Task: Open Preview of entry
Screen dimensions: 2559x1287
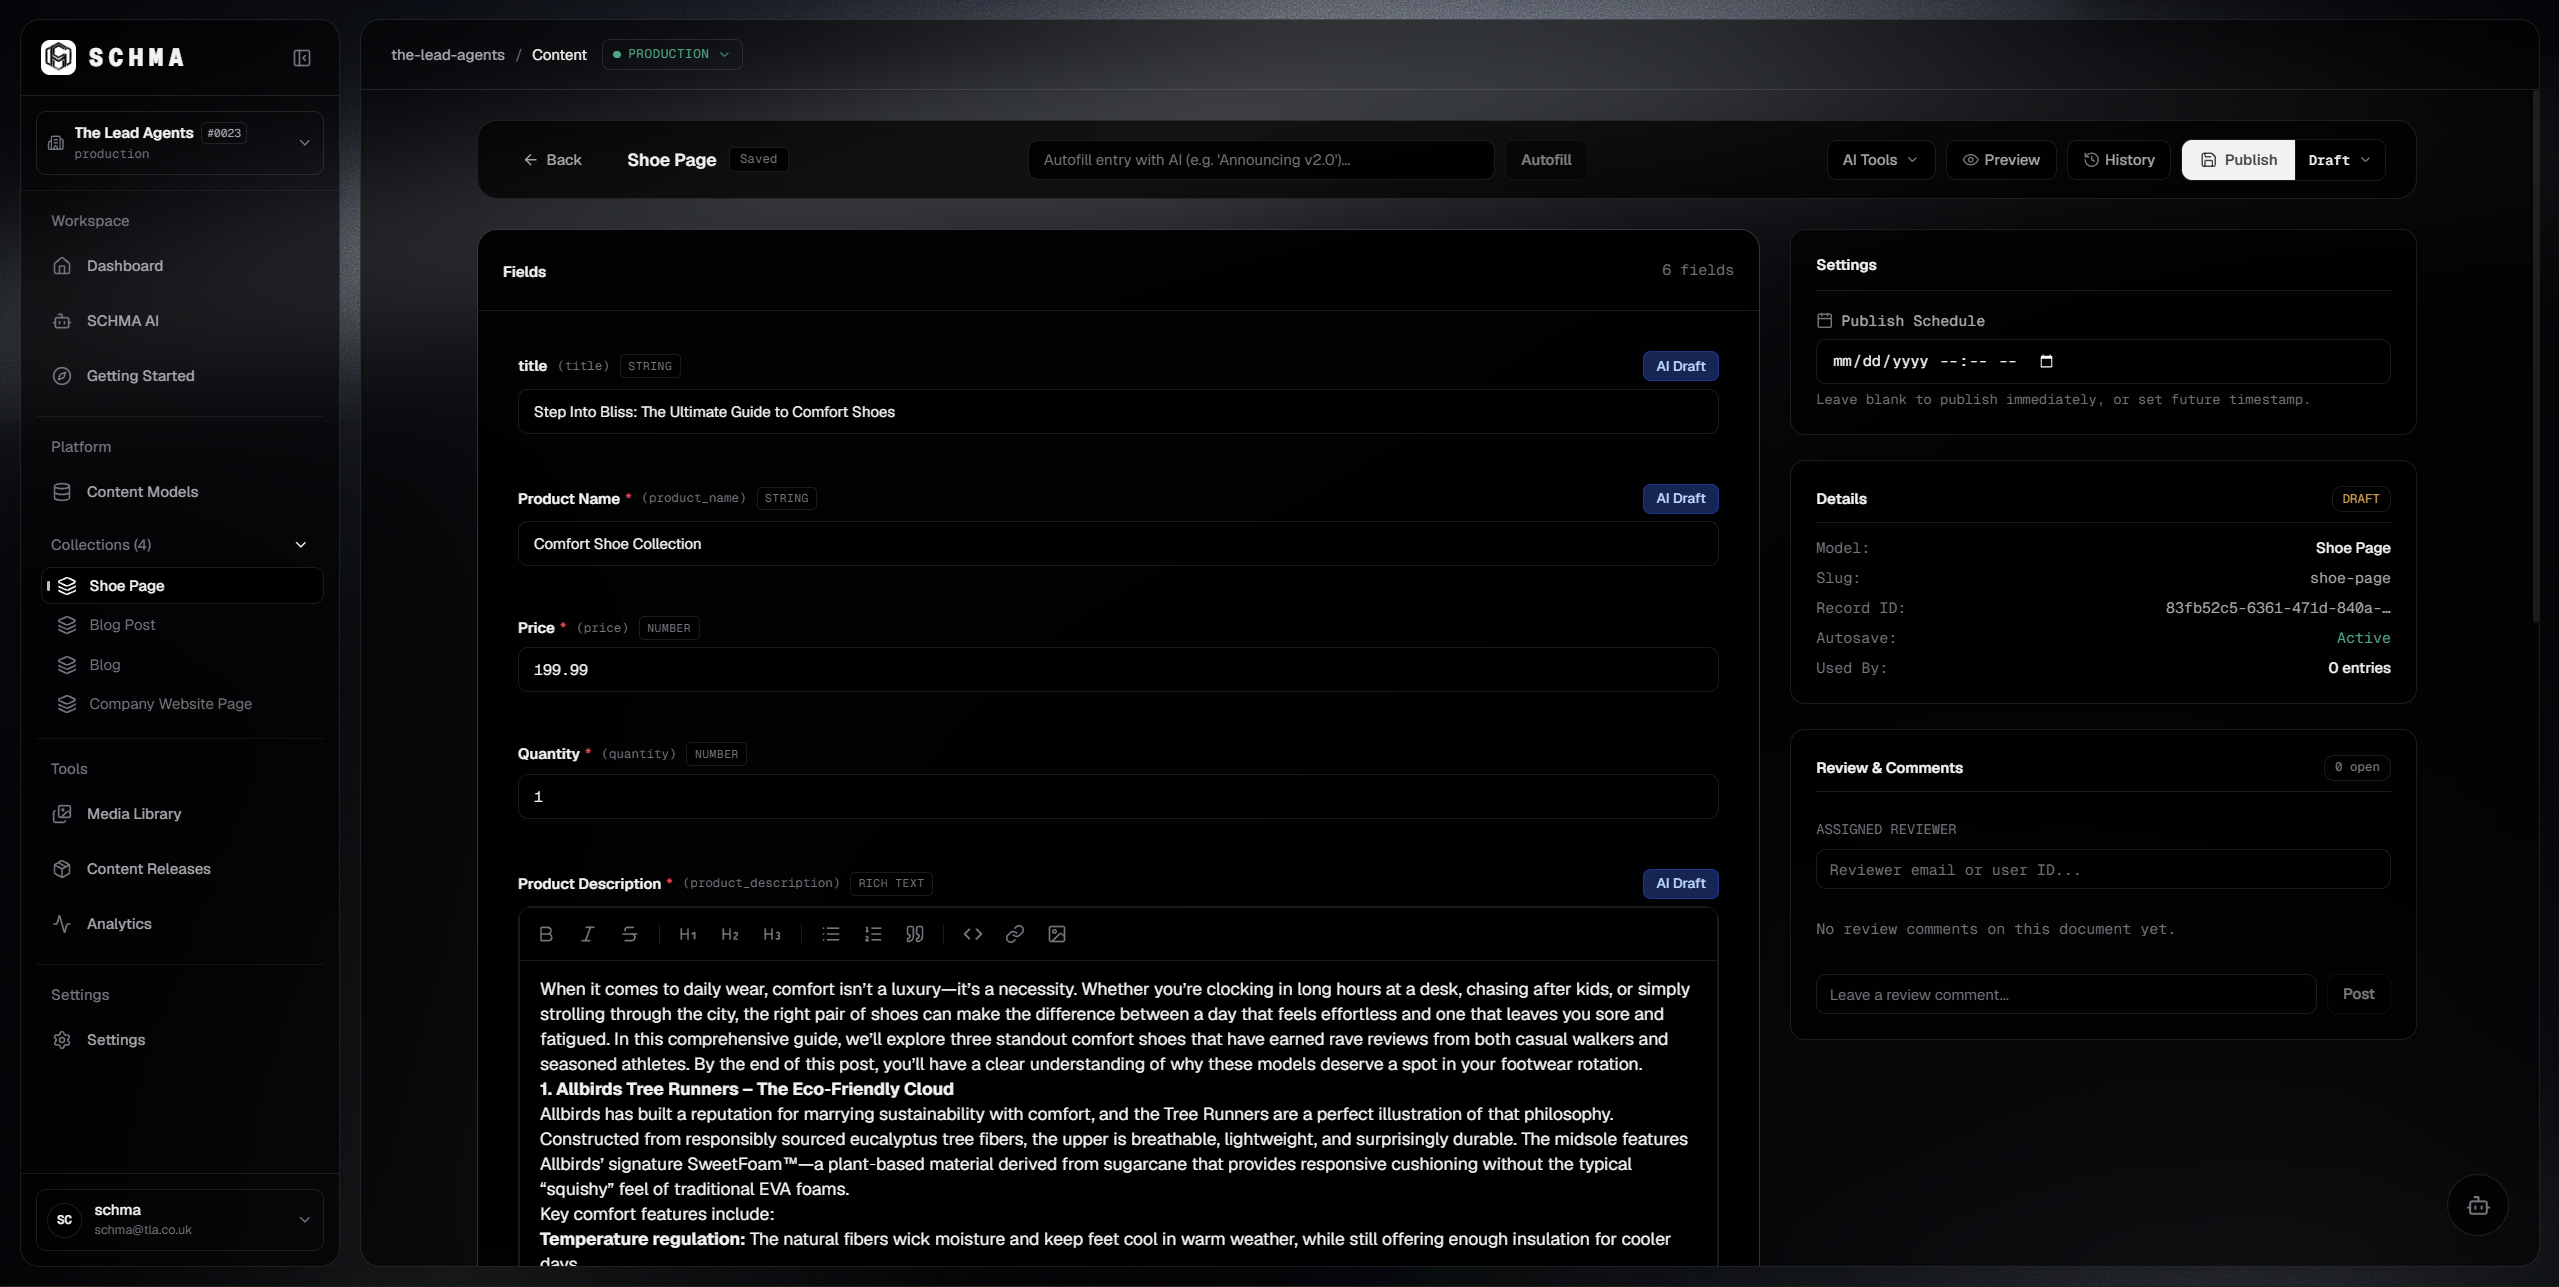Action: point(2001,160)
